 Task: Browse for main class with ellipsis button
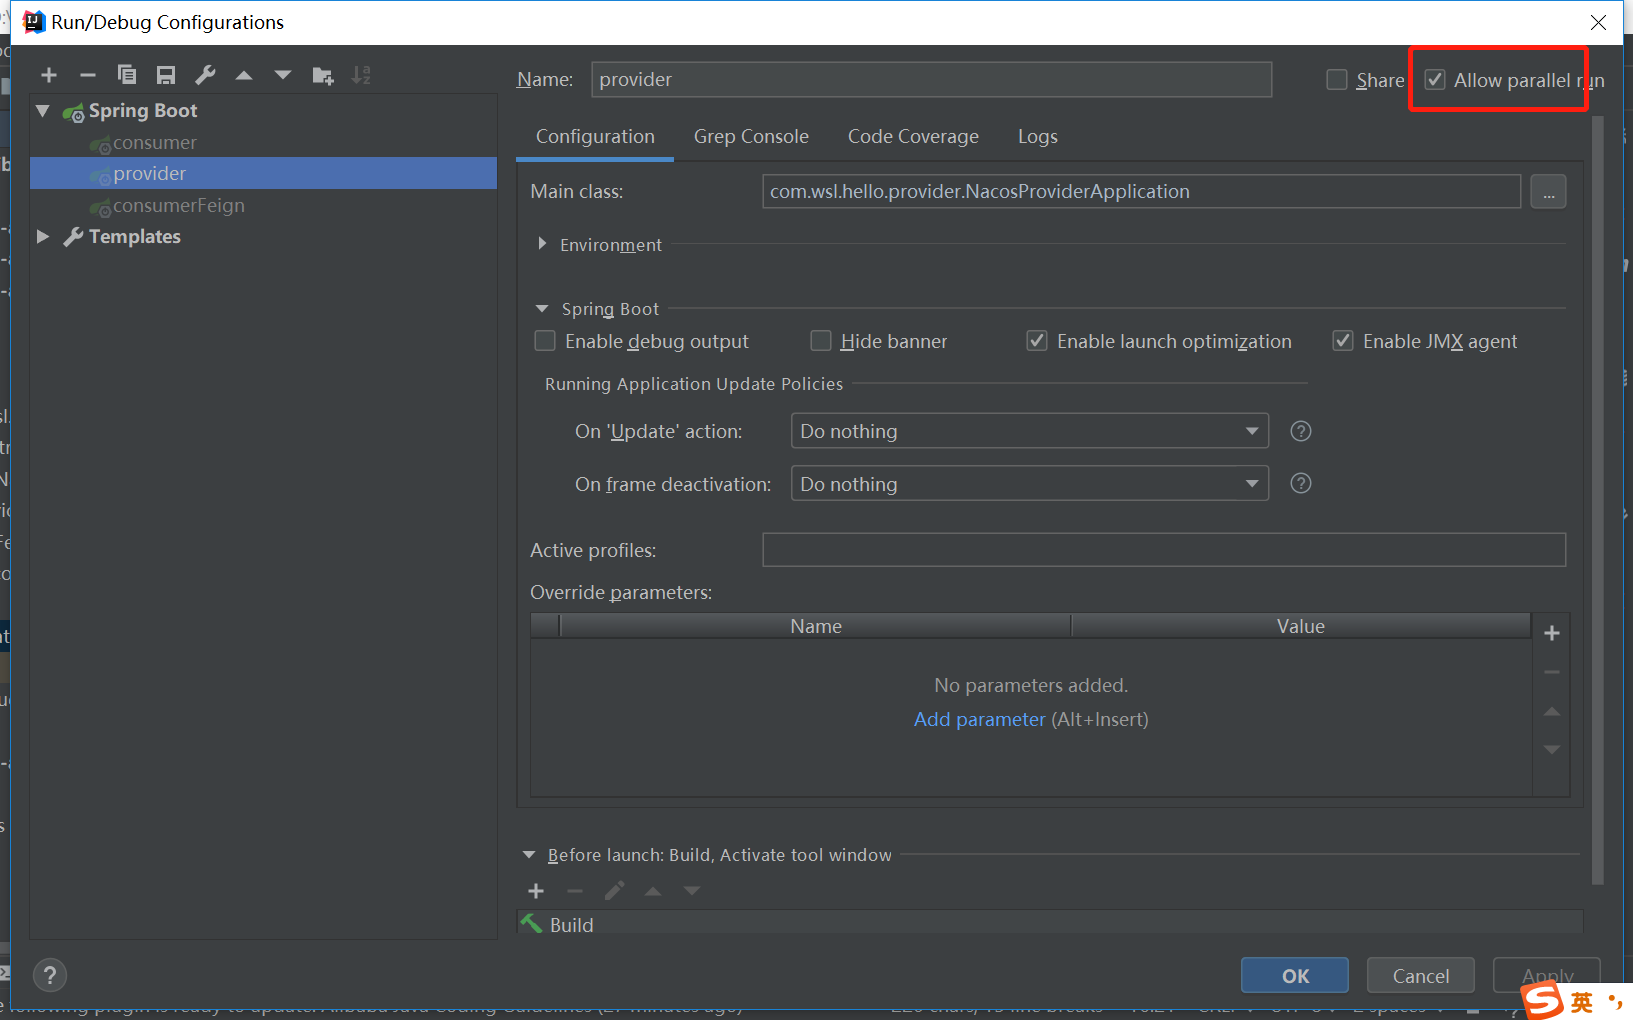(1548, 192)
